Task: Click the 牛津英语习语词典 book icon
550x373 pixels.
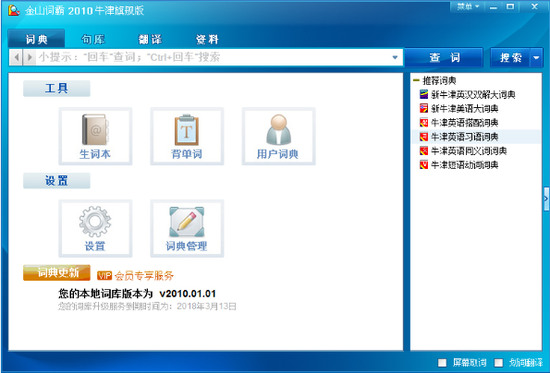Action: pos(424,136)
